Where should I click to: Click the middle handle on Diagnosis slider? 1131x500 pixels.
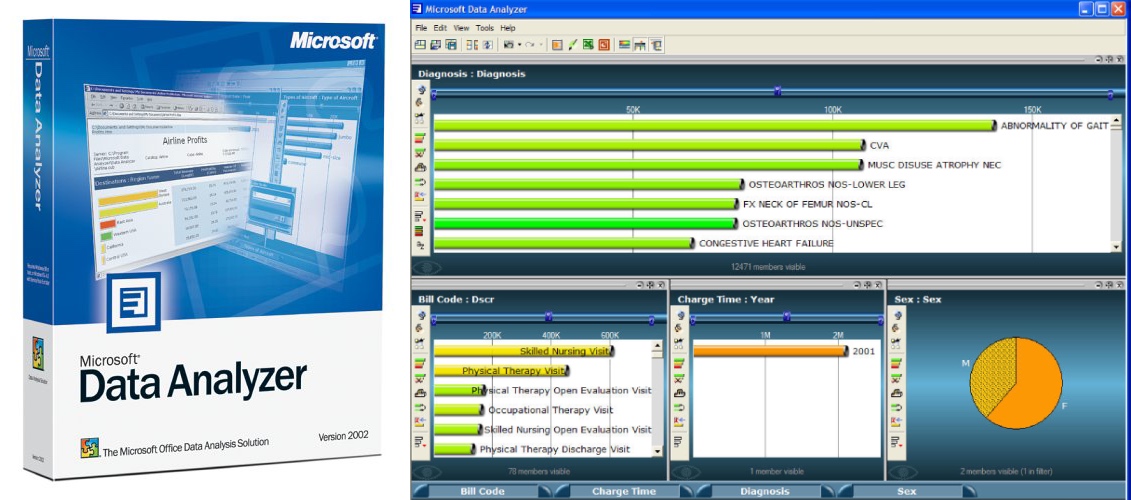(778, 91)
